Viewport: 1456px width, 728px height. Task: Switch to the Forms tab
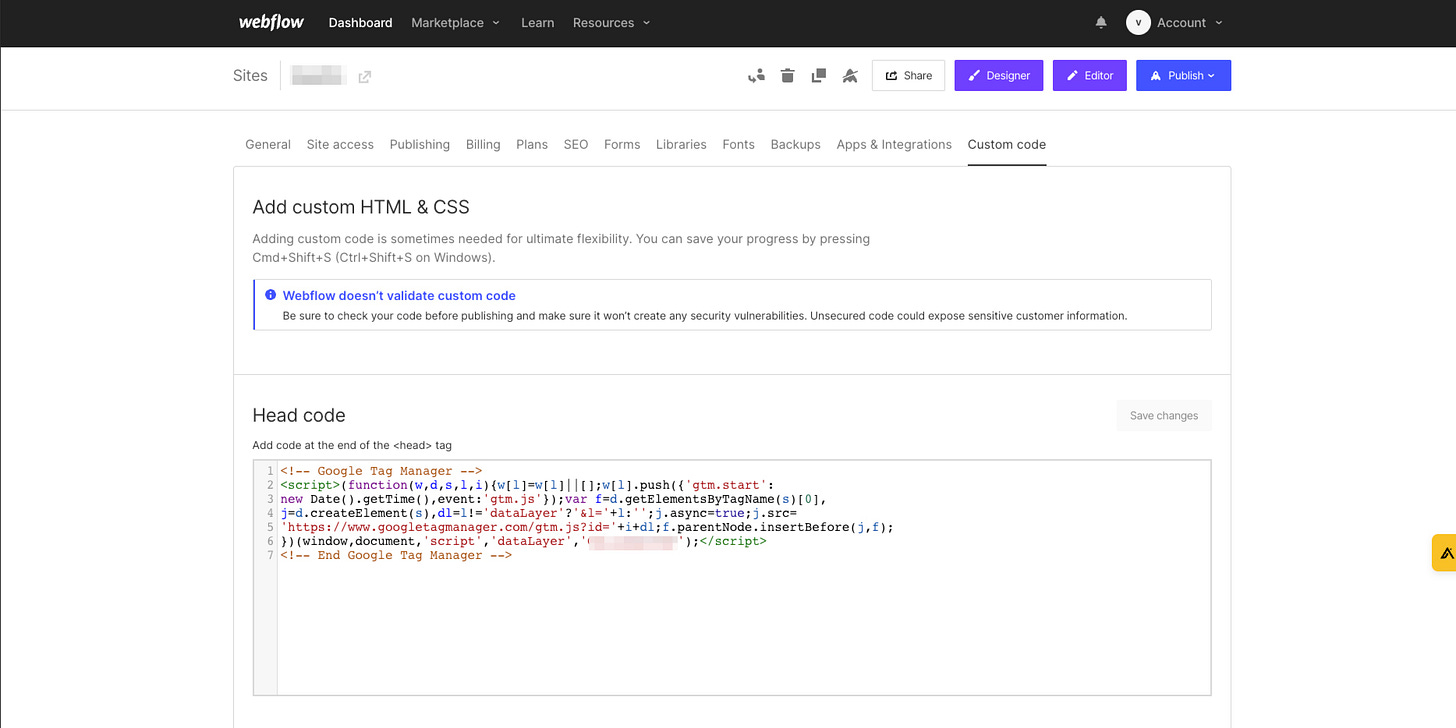tap(622, 144)
